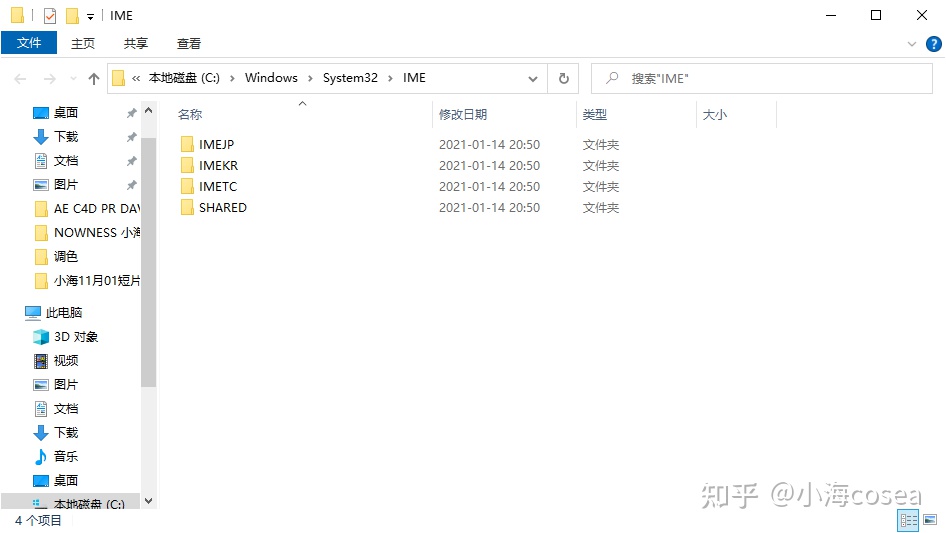946x533 pixels.
Task: Sort by the 修改日期 column header
Action: click(463, 115)
